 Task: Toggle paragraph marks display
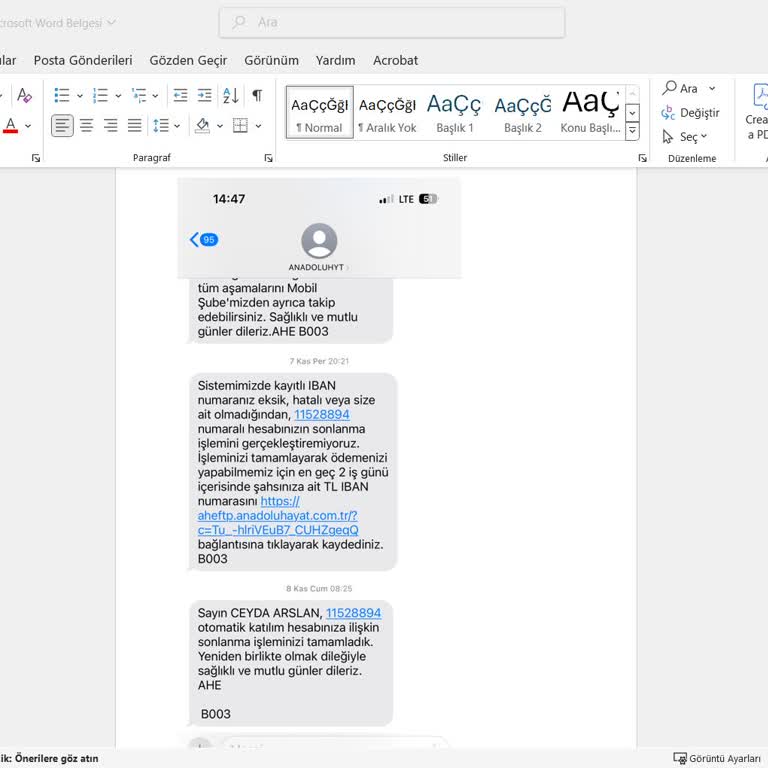pos(257,95)
